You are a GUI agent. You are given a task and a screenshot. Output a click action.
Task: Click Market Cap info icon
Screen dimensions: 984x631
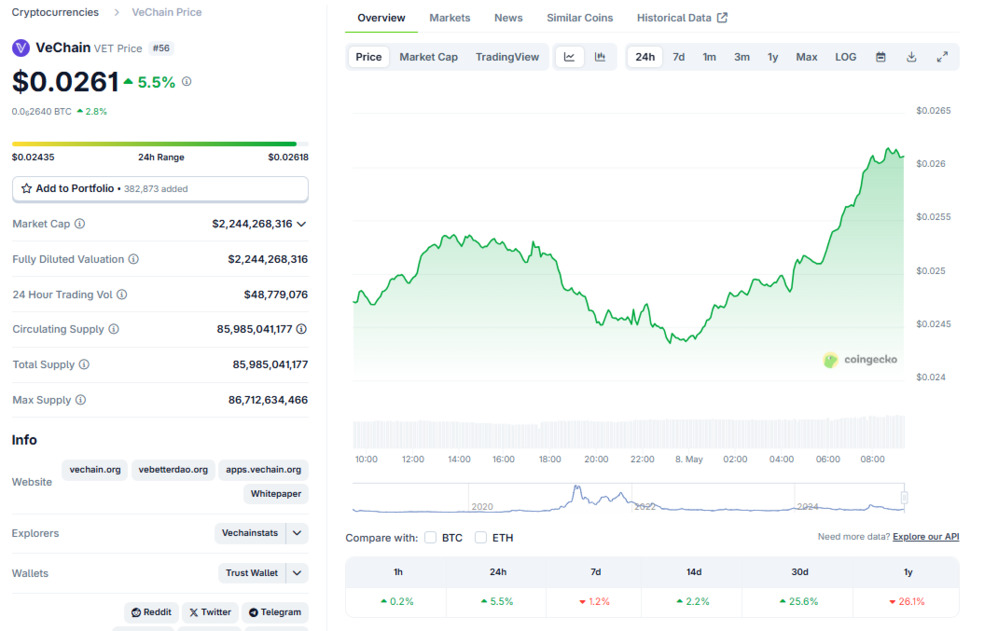[x=80, y=224]
